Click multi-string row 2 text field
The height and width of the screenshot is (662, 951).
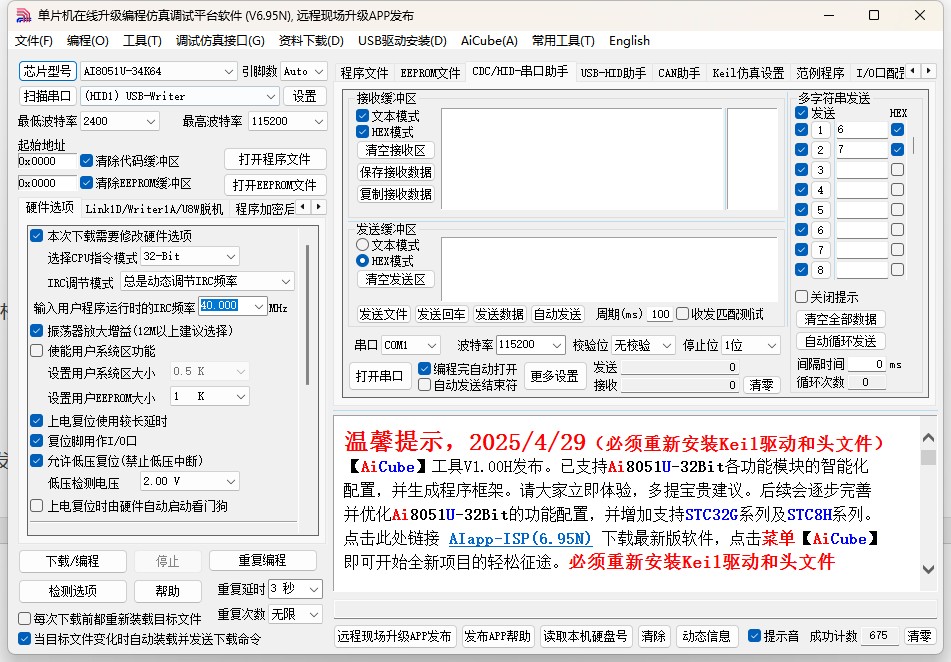[862, 149]
